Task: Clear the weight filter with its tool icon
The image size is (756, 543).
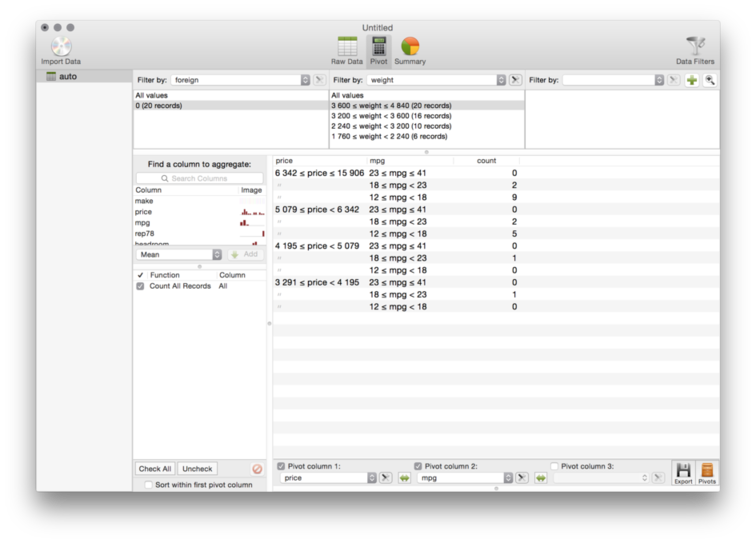Action: pos(515,80)
